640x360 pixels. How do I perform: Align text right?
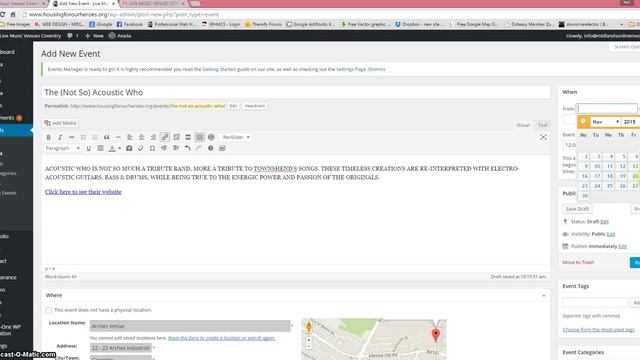click(x=153, y=137)
